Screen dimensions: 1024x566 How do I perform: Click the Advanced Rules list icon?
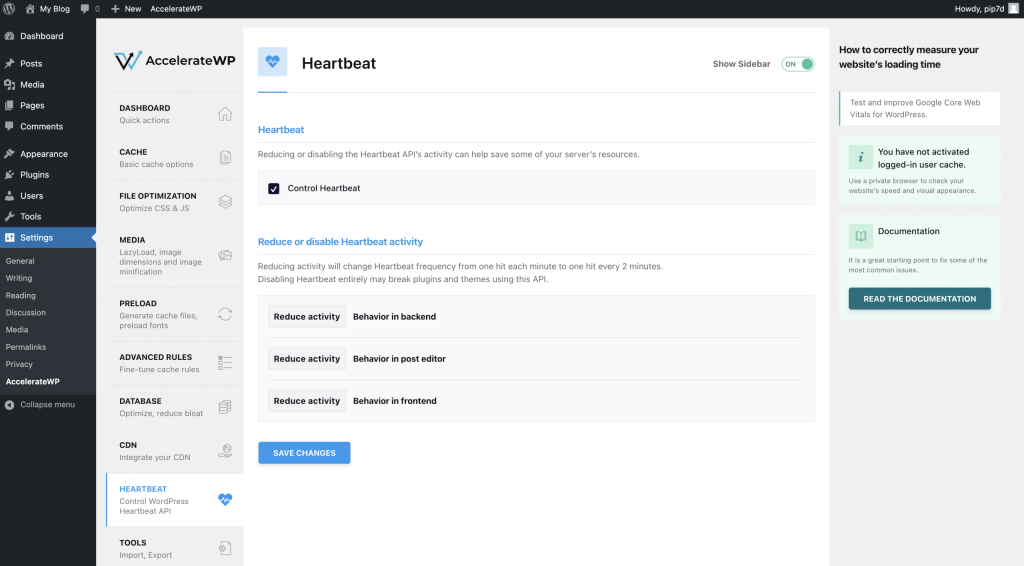click(x=225, y=363)
